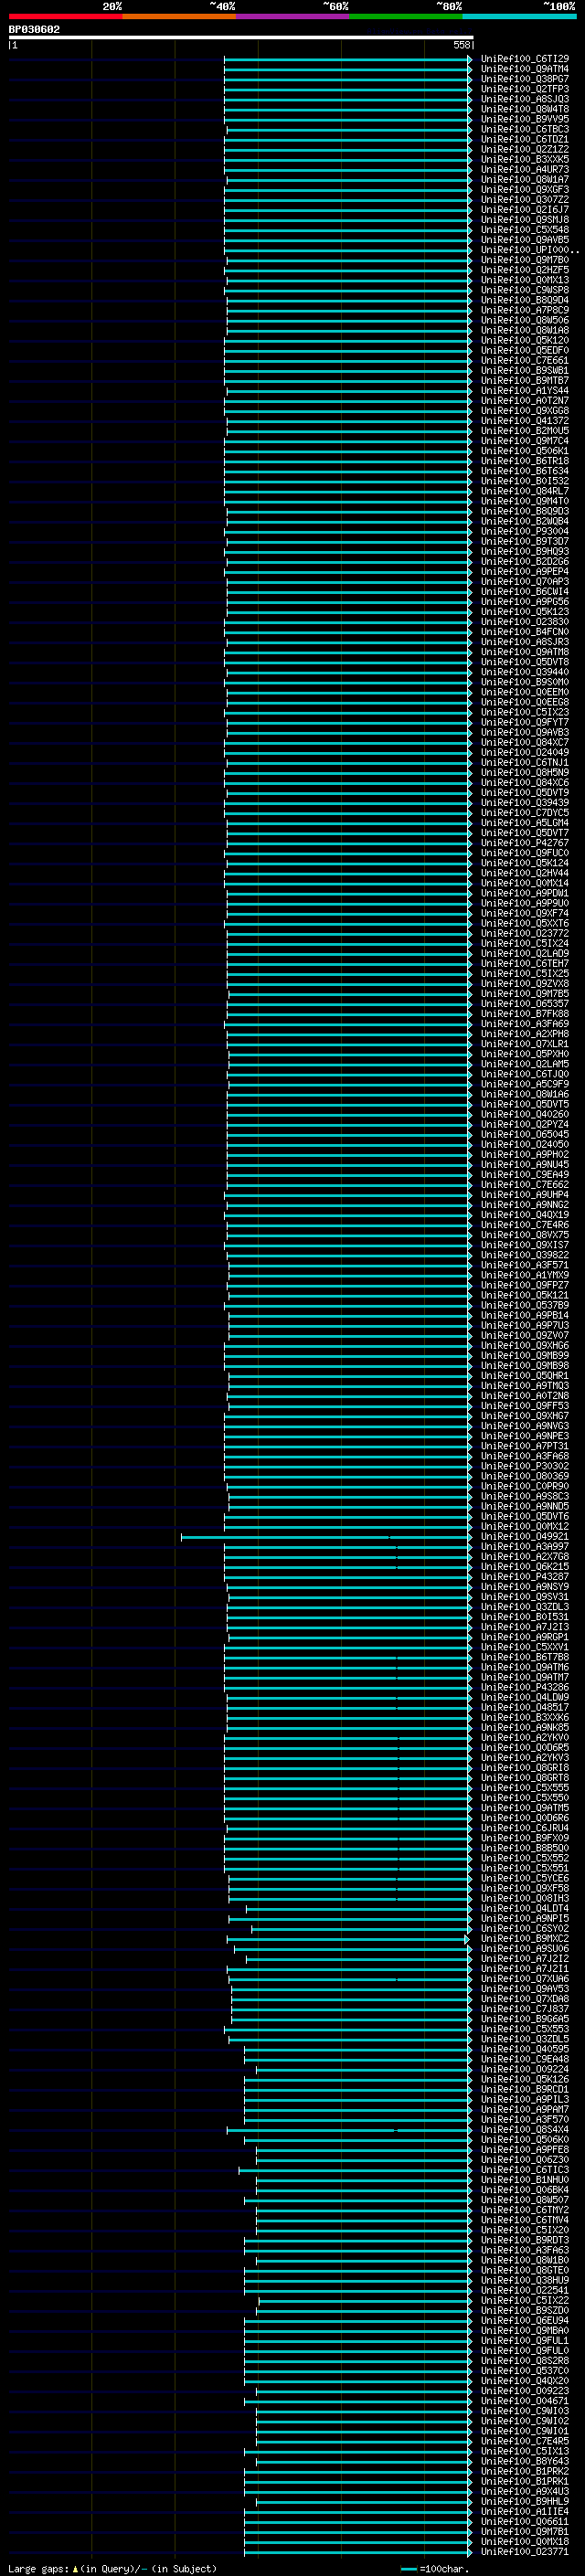Click the white query sequence bar
The height and width of the screenshot is (2576, 585).
pyautogui.click(x=241, y=38)
